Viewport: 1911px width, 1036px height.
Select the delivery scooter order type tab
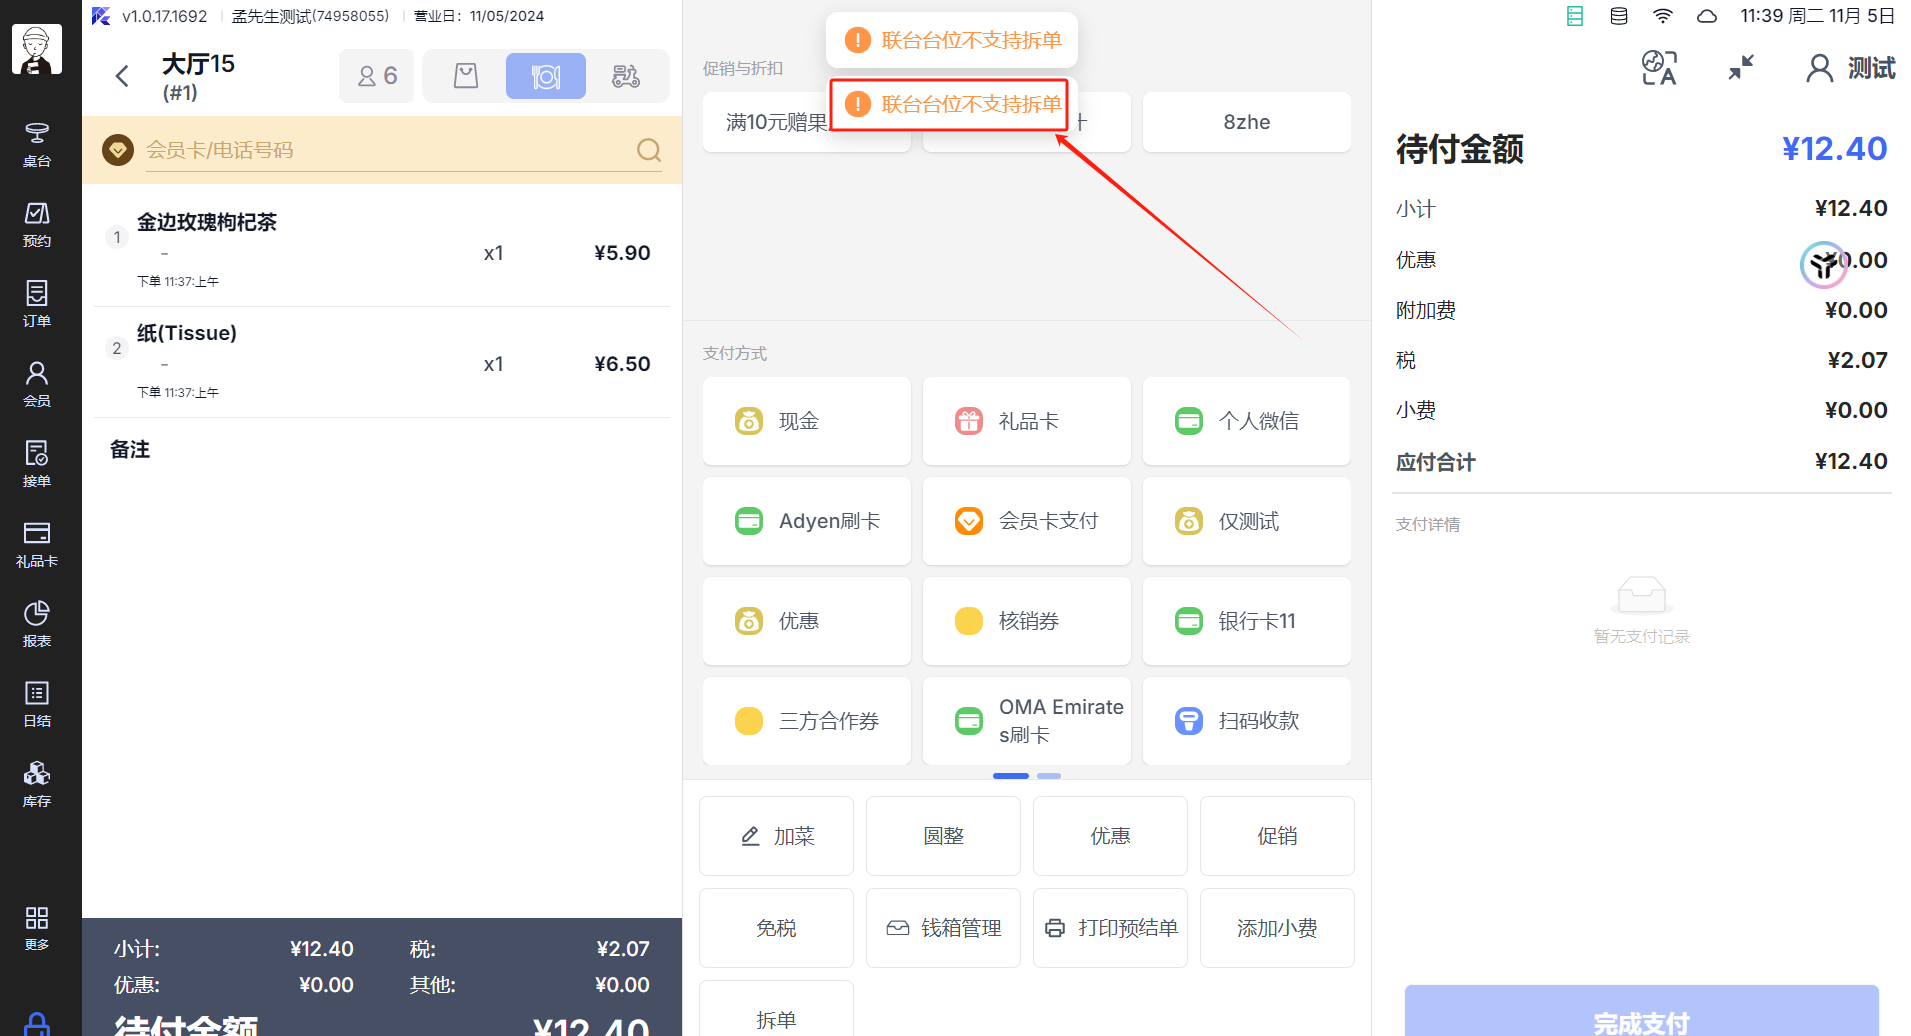pos(626,76)
